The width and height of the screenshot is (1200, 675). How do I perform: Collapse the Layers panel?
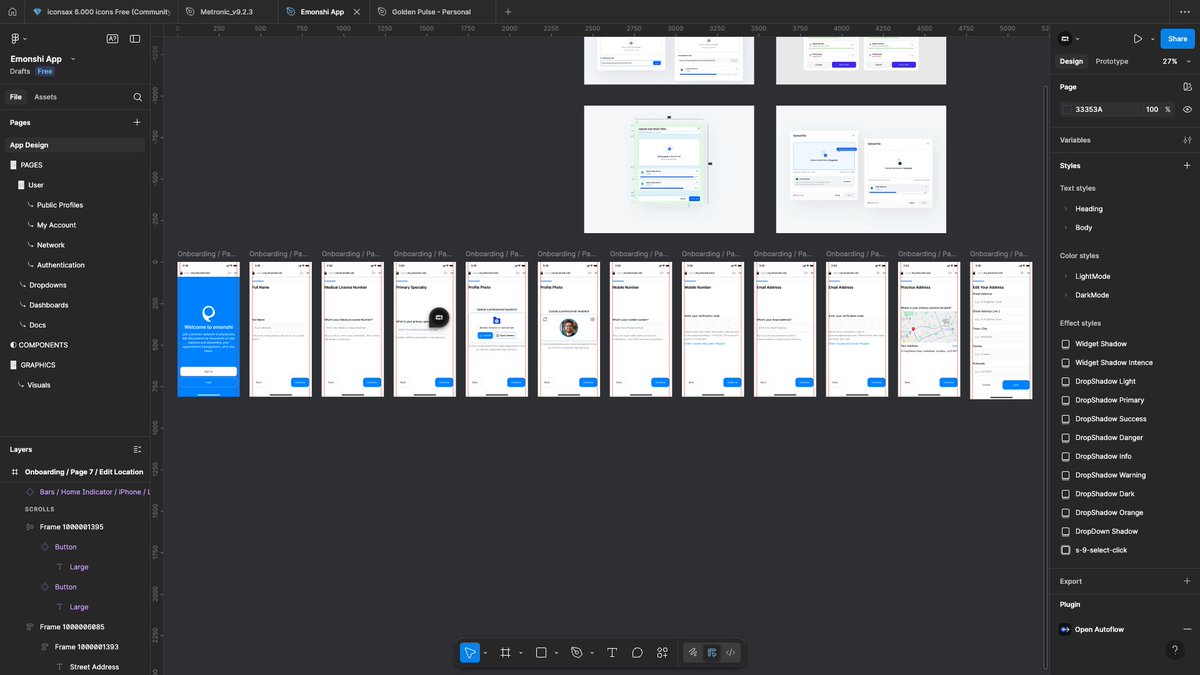[138, 450]
